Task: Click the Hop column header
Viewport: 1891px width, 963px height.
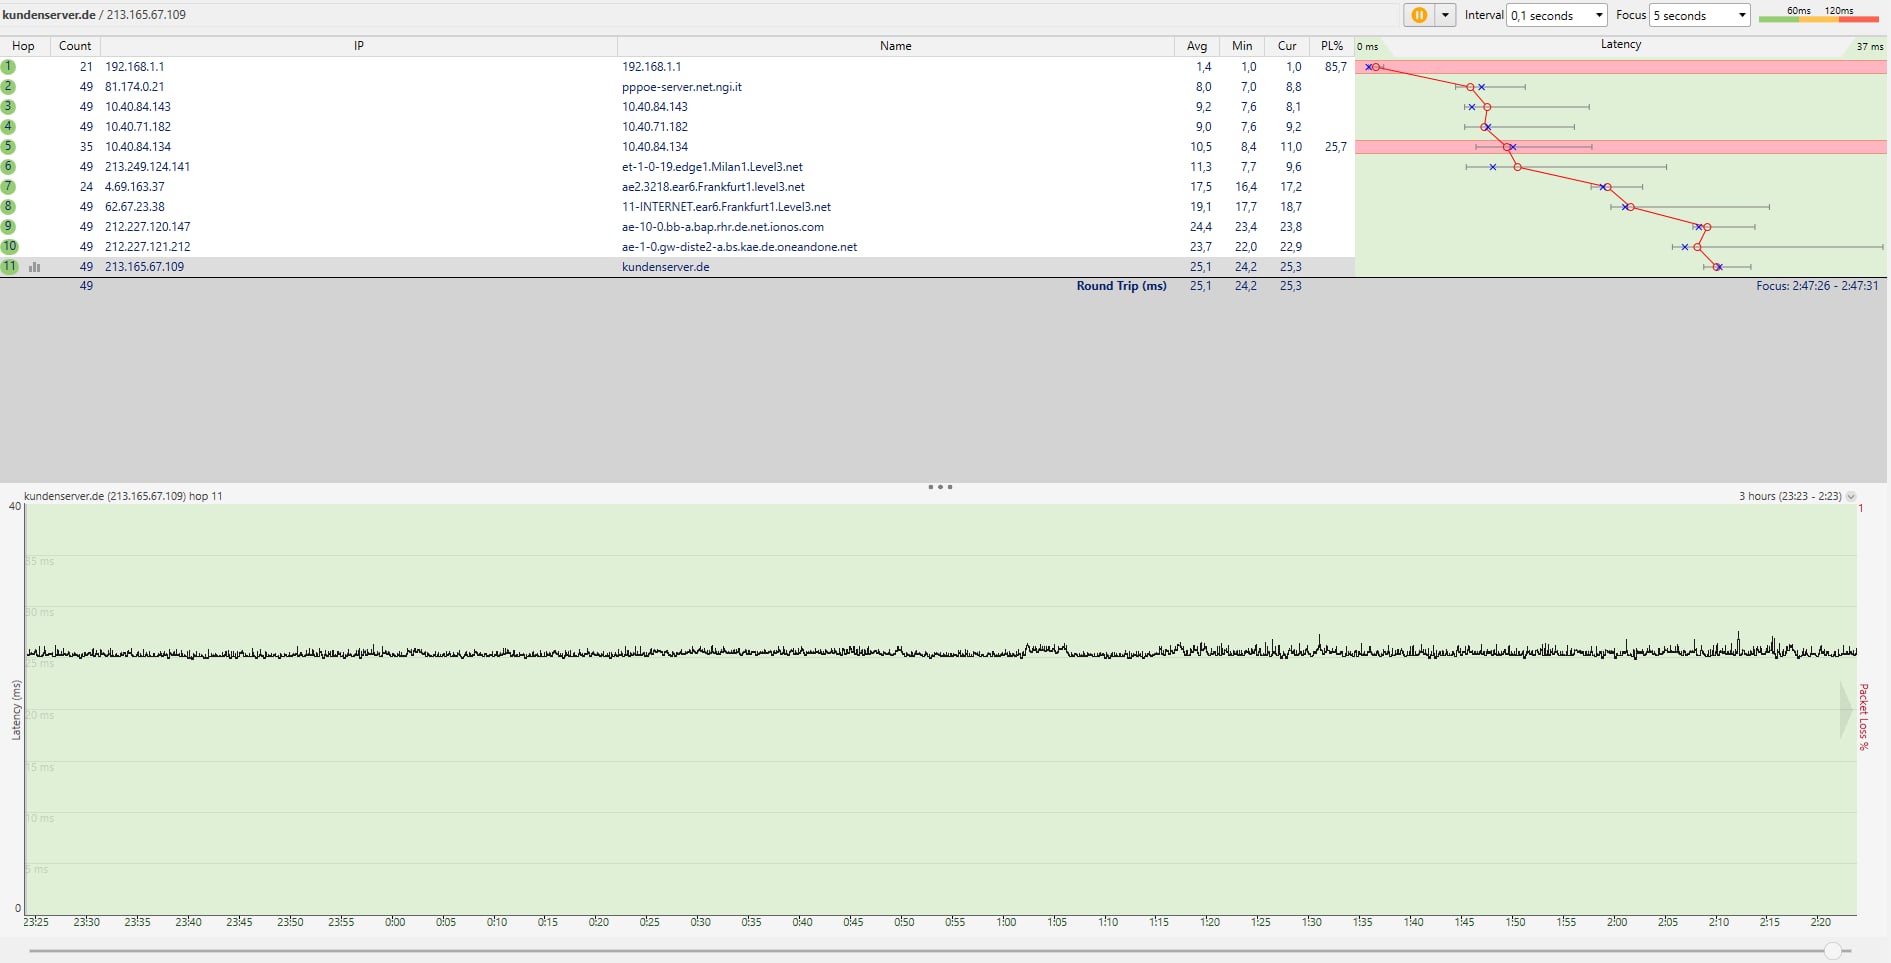Action: (x=23, y=46)
